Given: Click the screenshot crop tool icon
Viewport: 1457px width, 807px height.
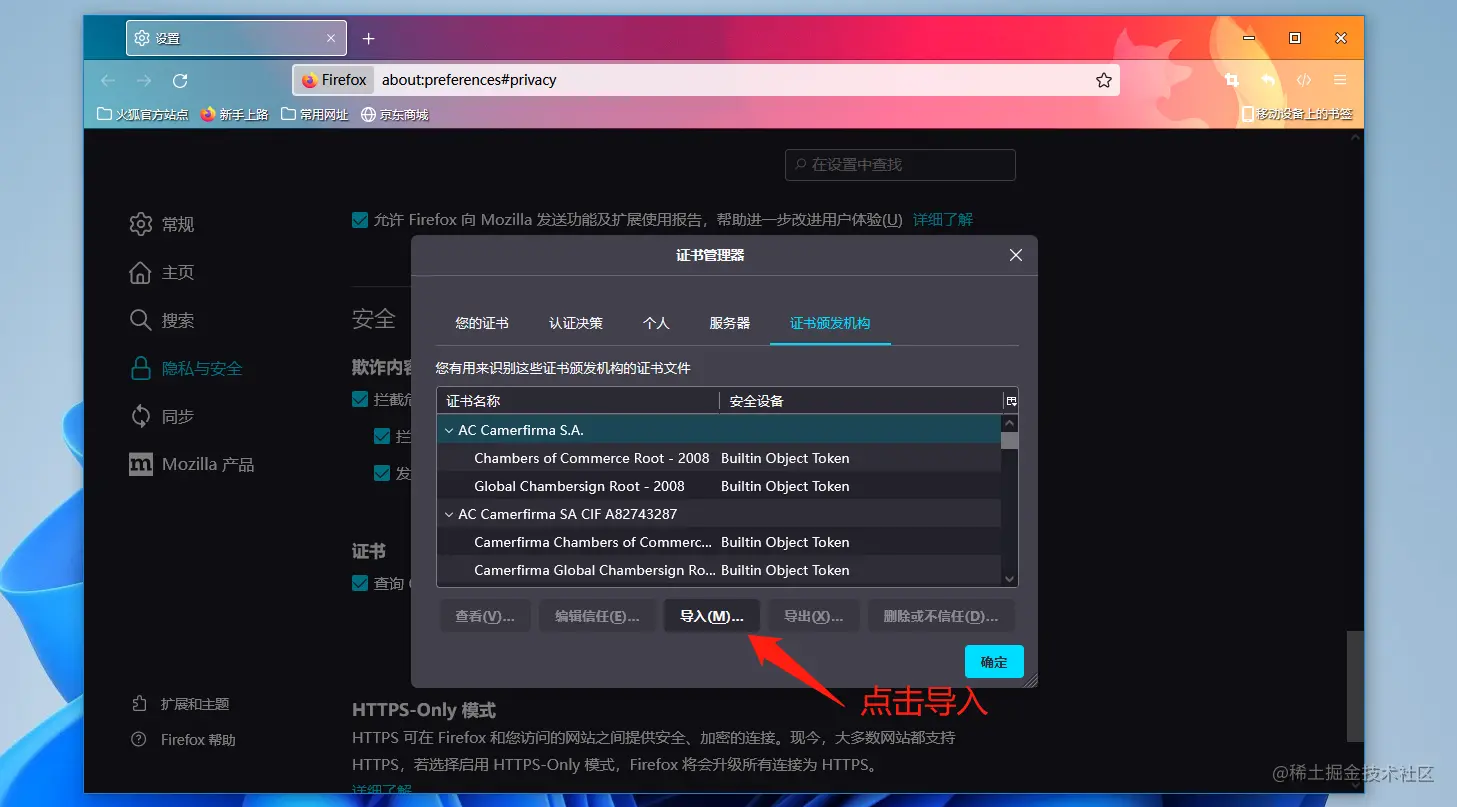Looking at the screenshot, I should [x=1232, y=80].
